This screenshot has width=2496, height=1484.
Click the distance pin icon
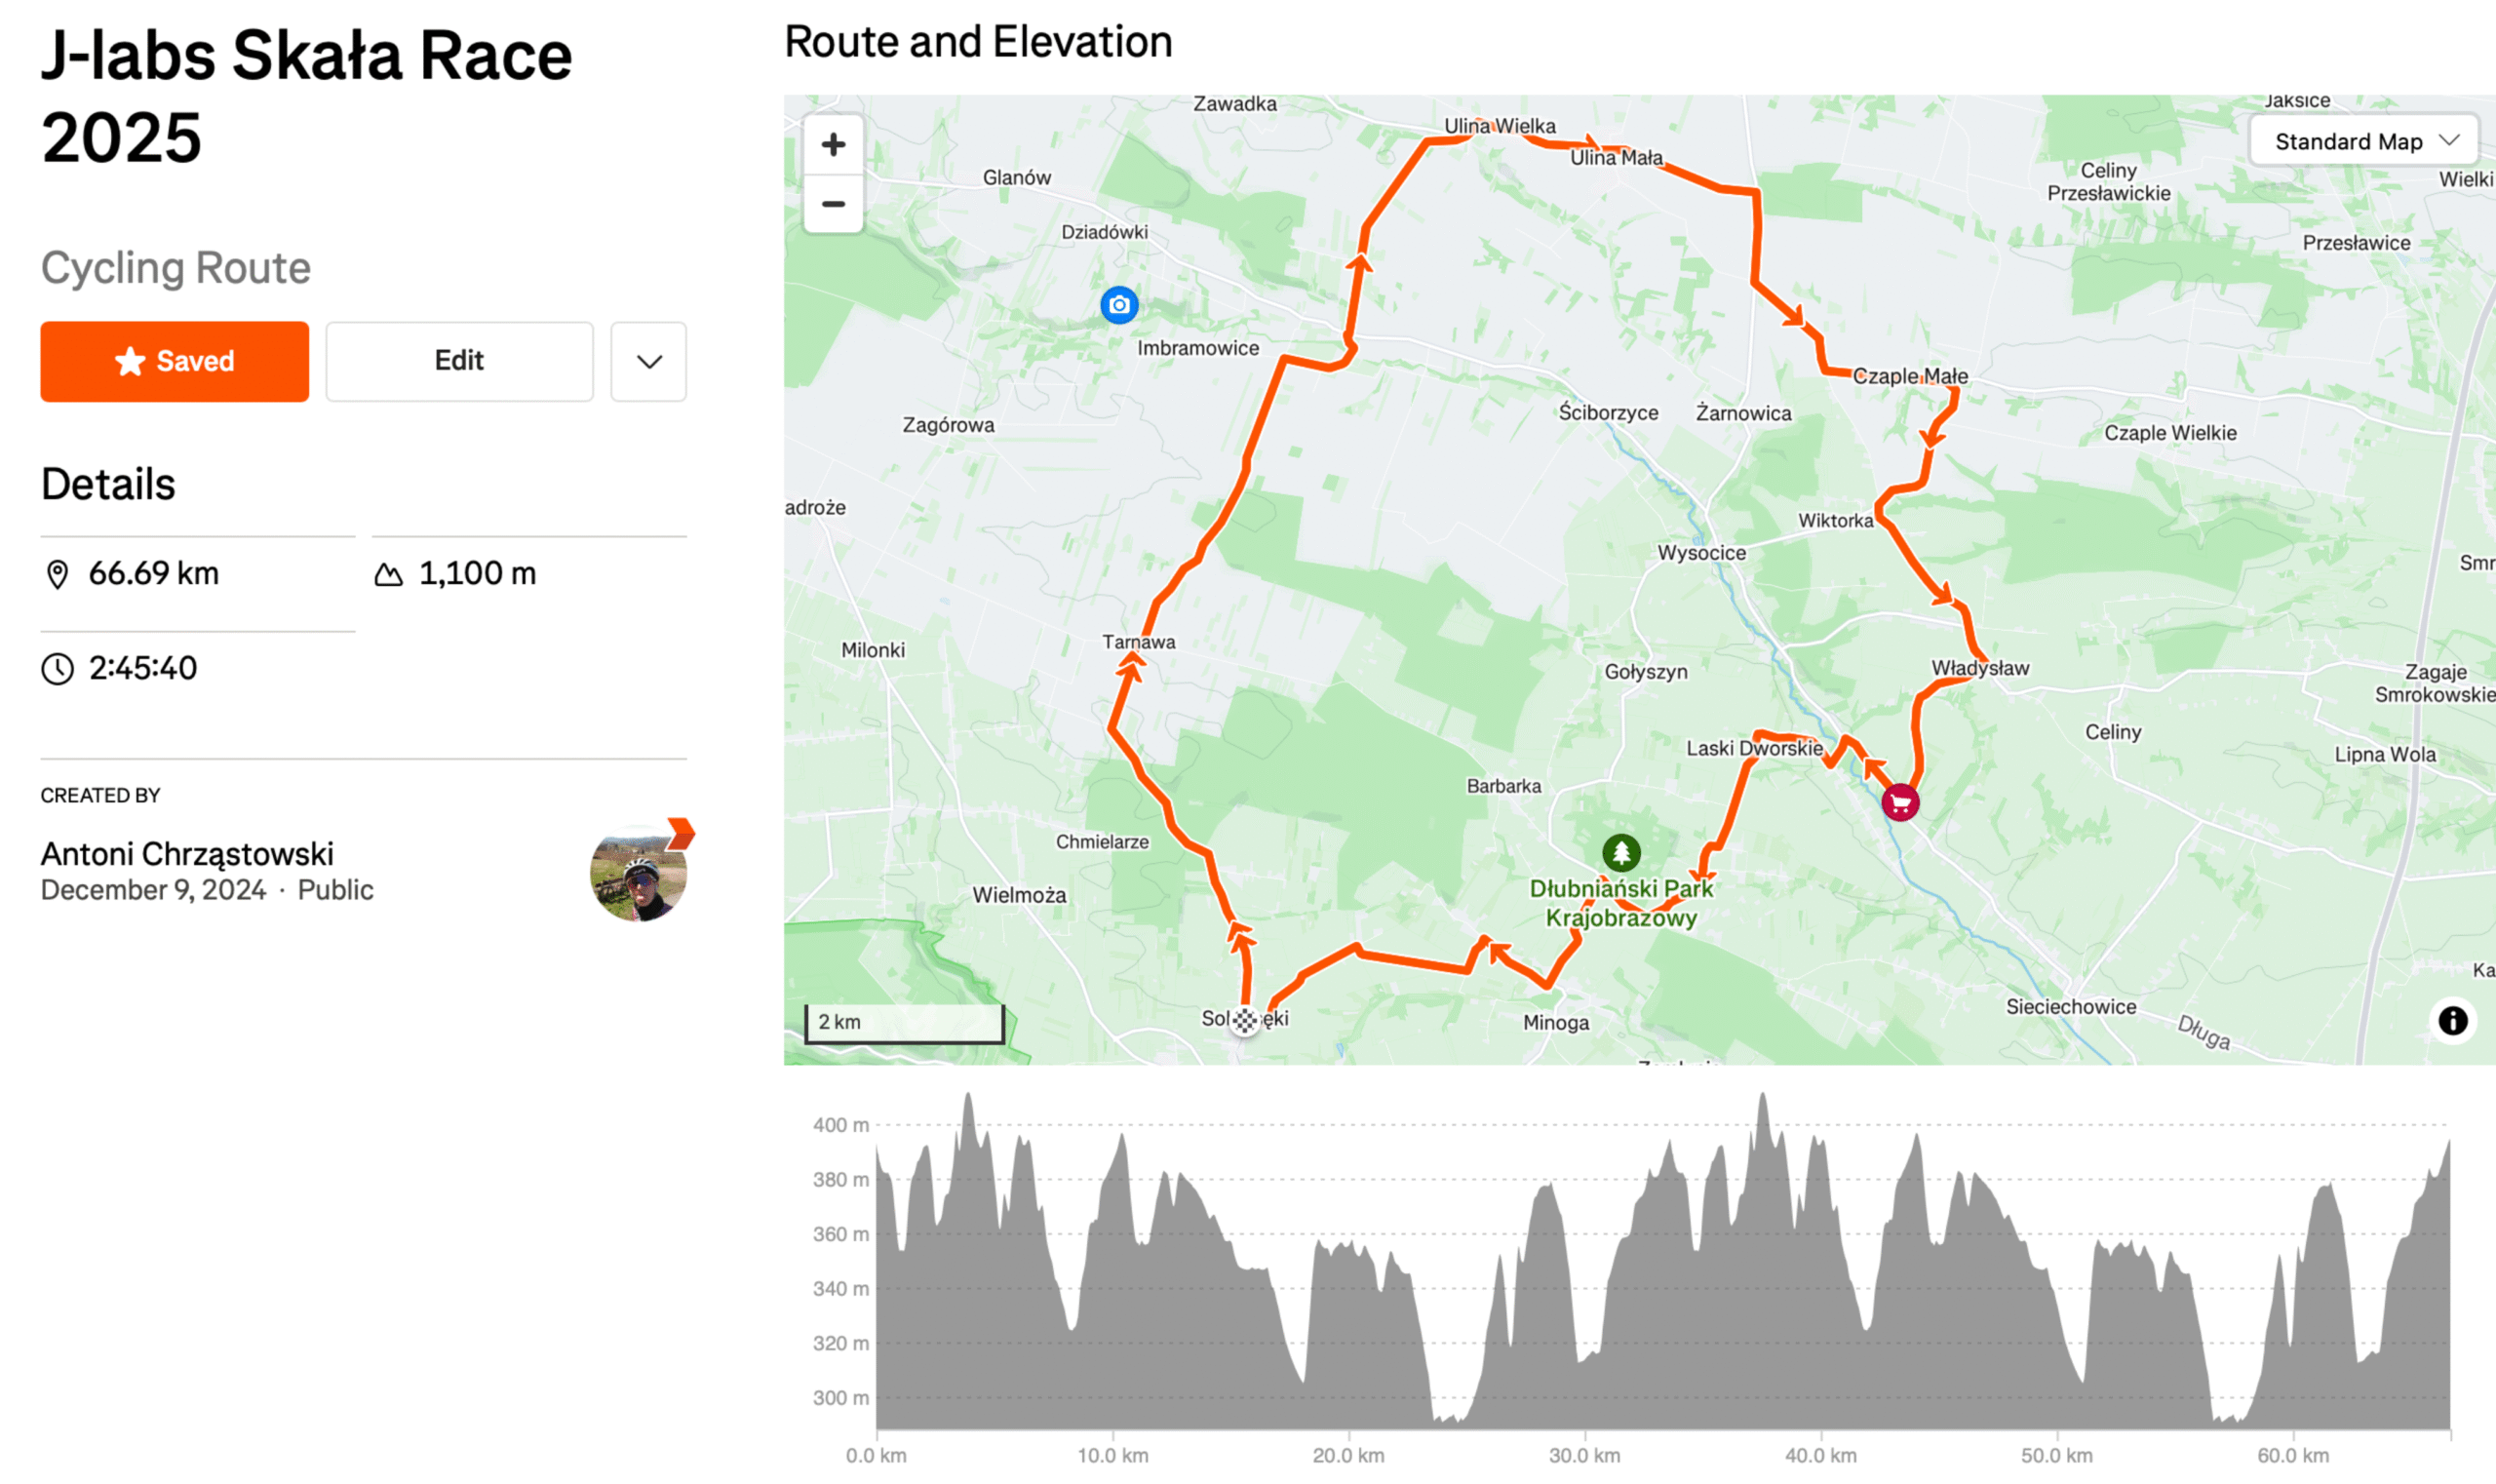point(58,574)
